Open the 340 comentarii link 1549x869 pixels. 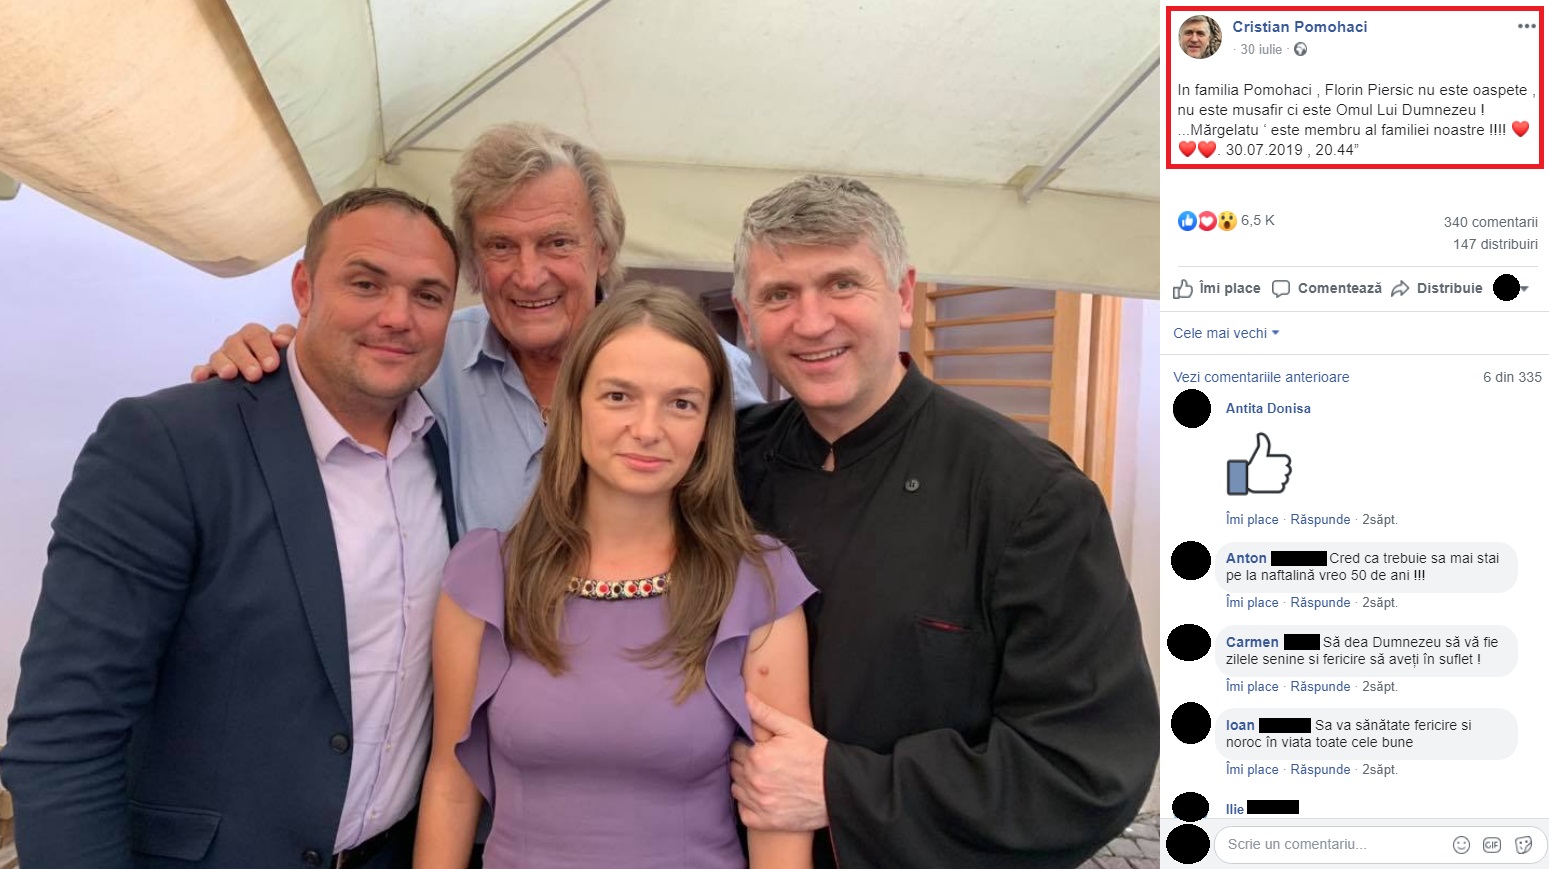[1490, 222]
